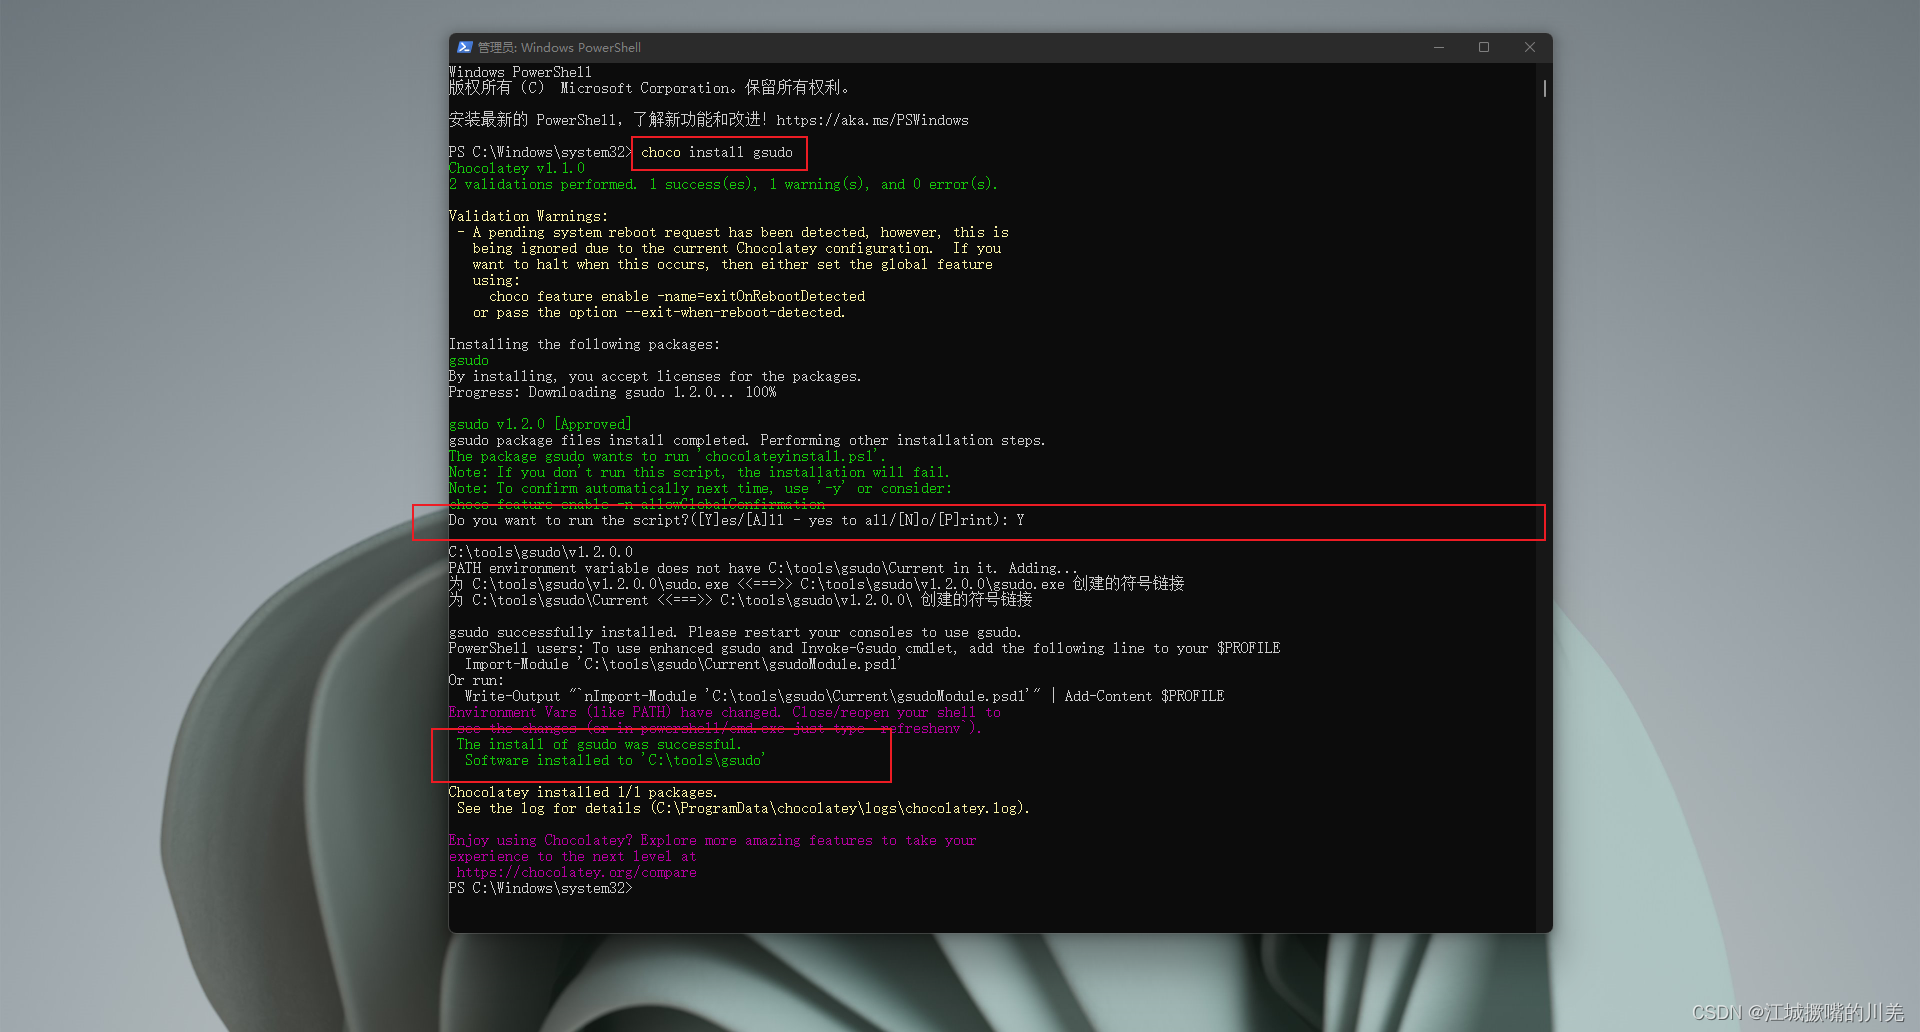Click Software installed to 'C:\tools\gsudo' line

[x=615, y=760]
